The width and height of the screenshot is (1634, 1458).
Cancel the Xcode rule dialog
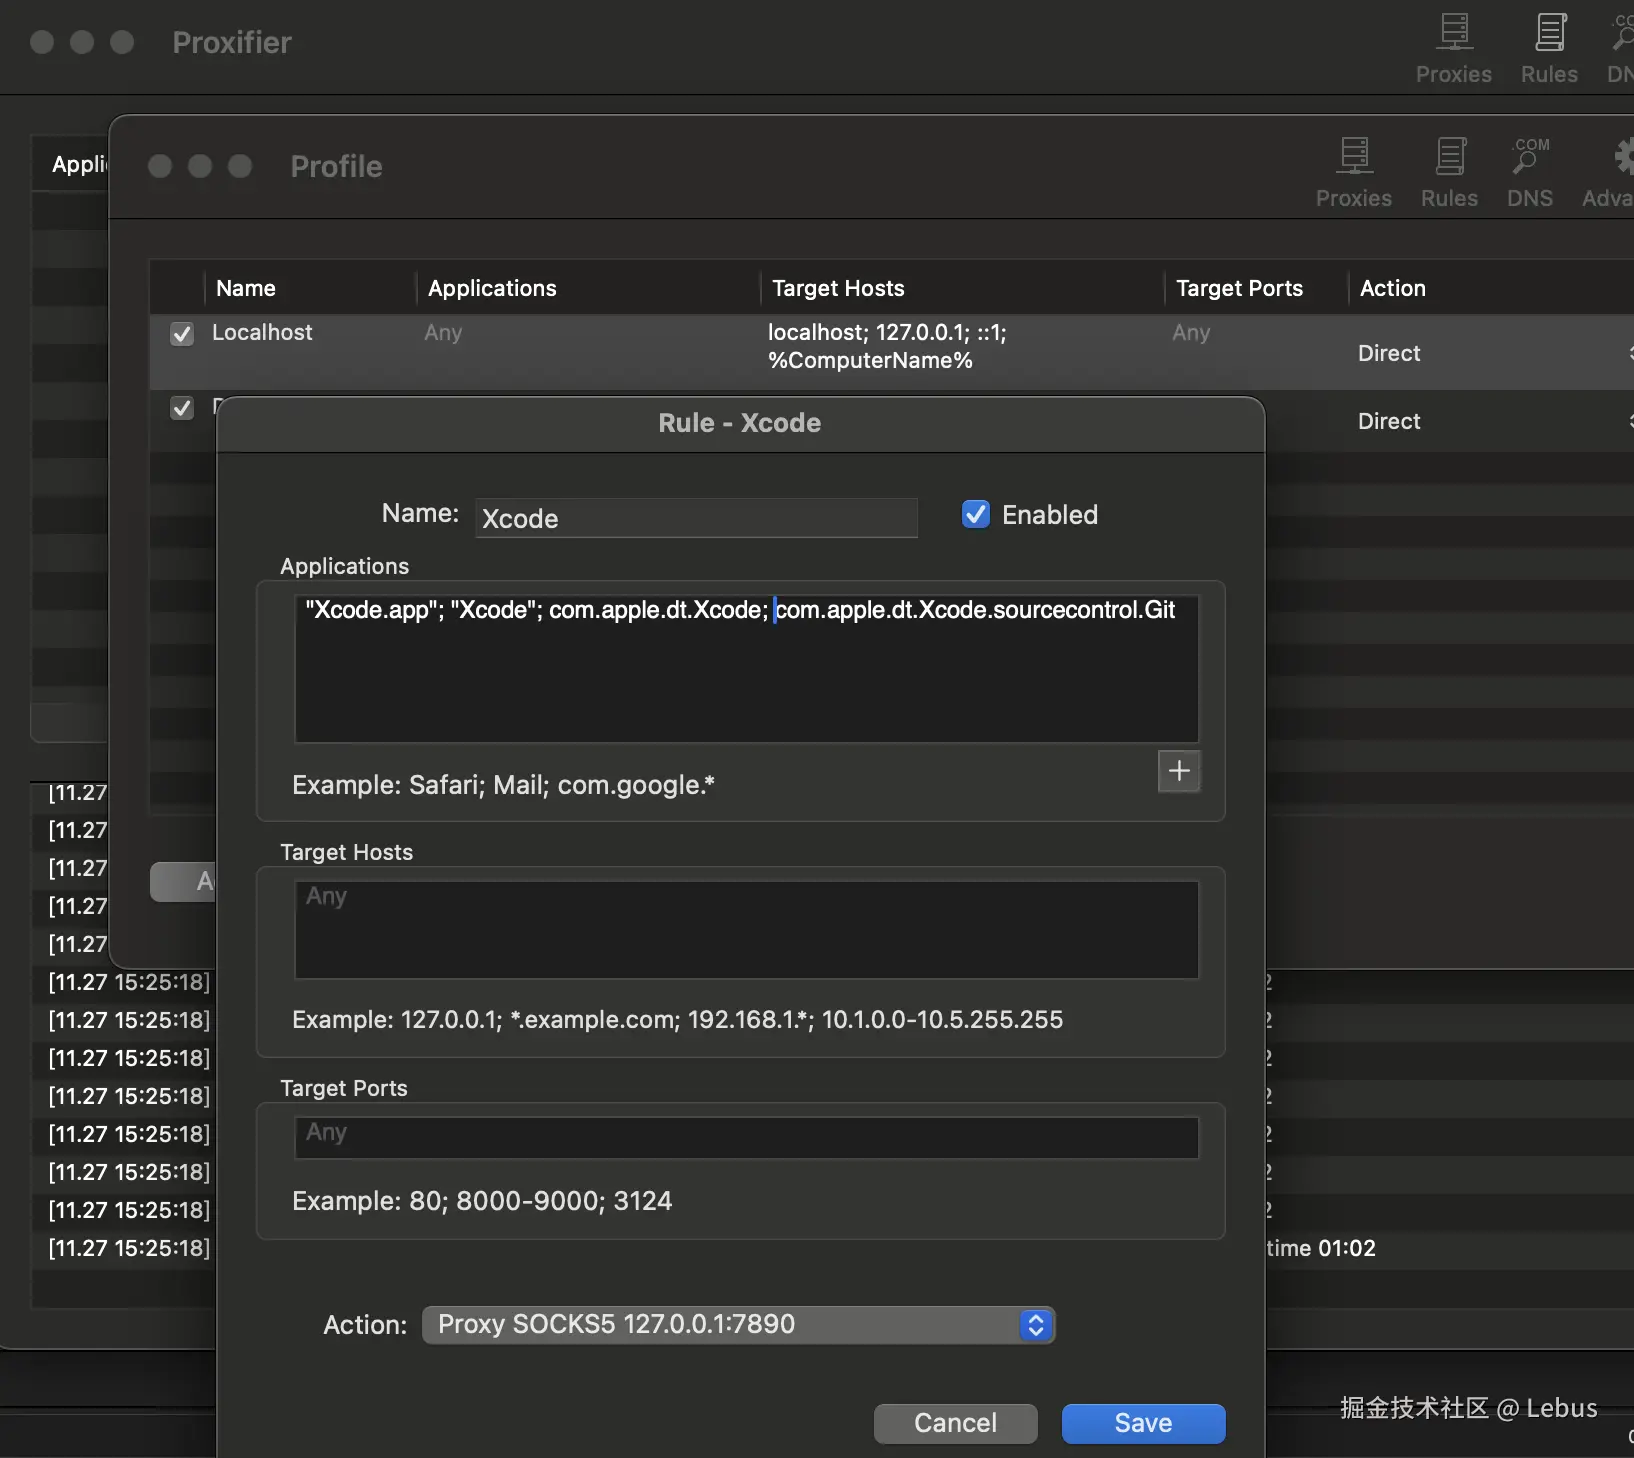pos(955,1423)
